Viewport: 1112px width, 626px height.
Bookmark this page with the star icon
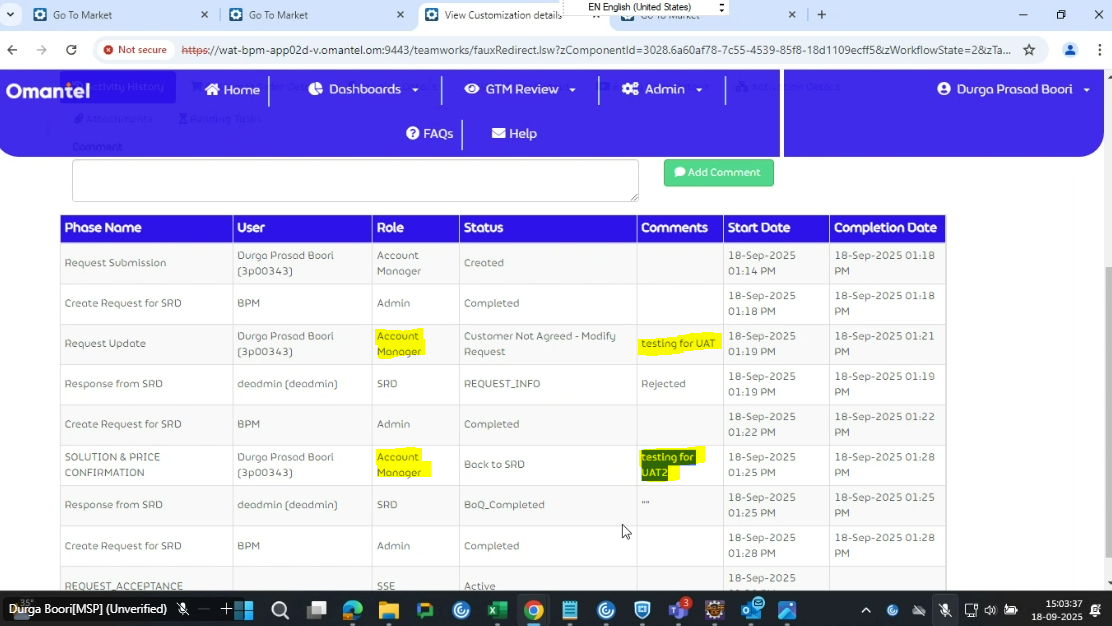coord(1029,50)
